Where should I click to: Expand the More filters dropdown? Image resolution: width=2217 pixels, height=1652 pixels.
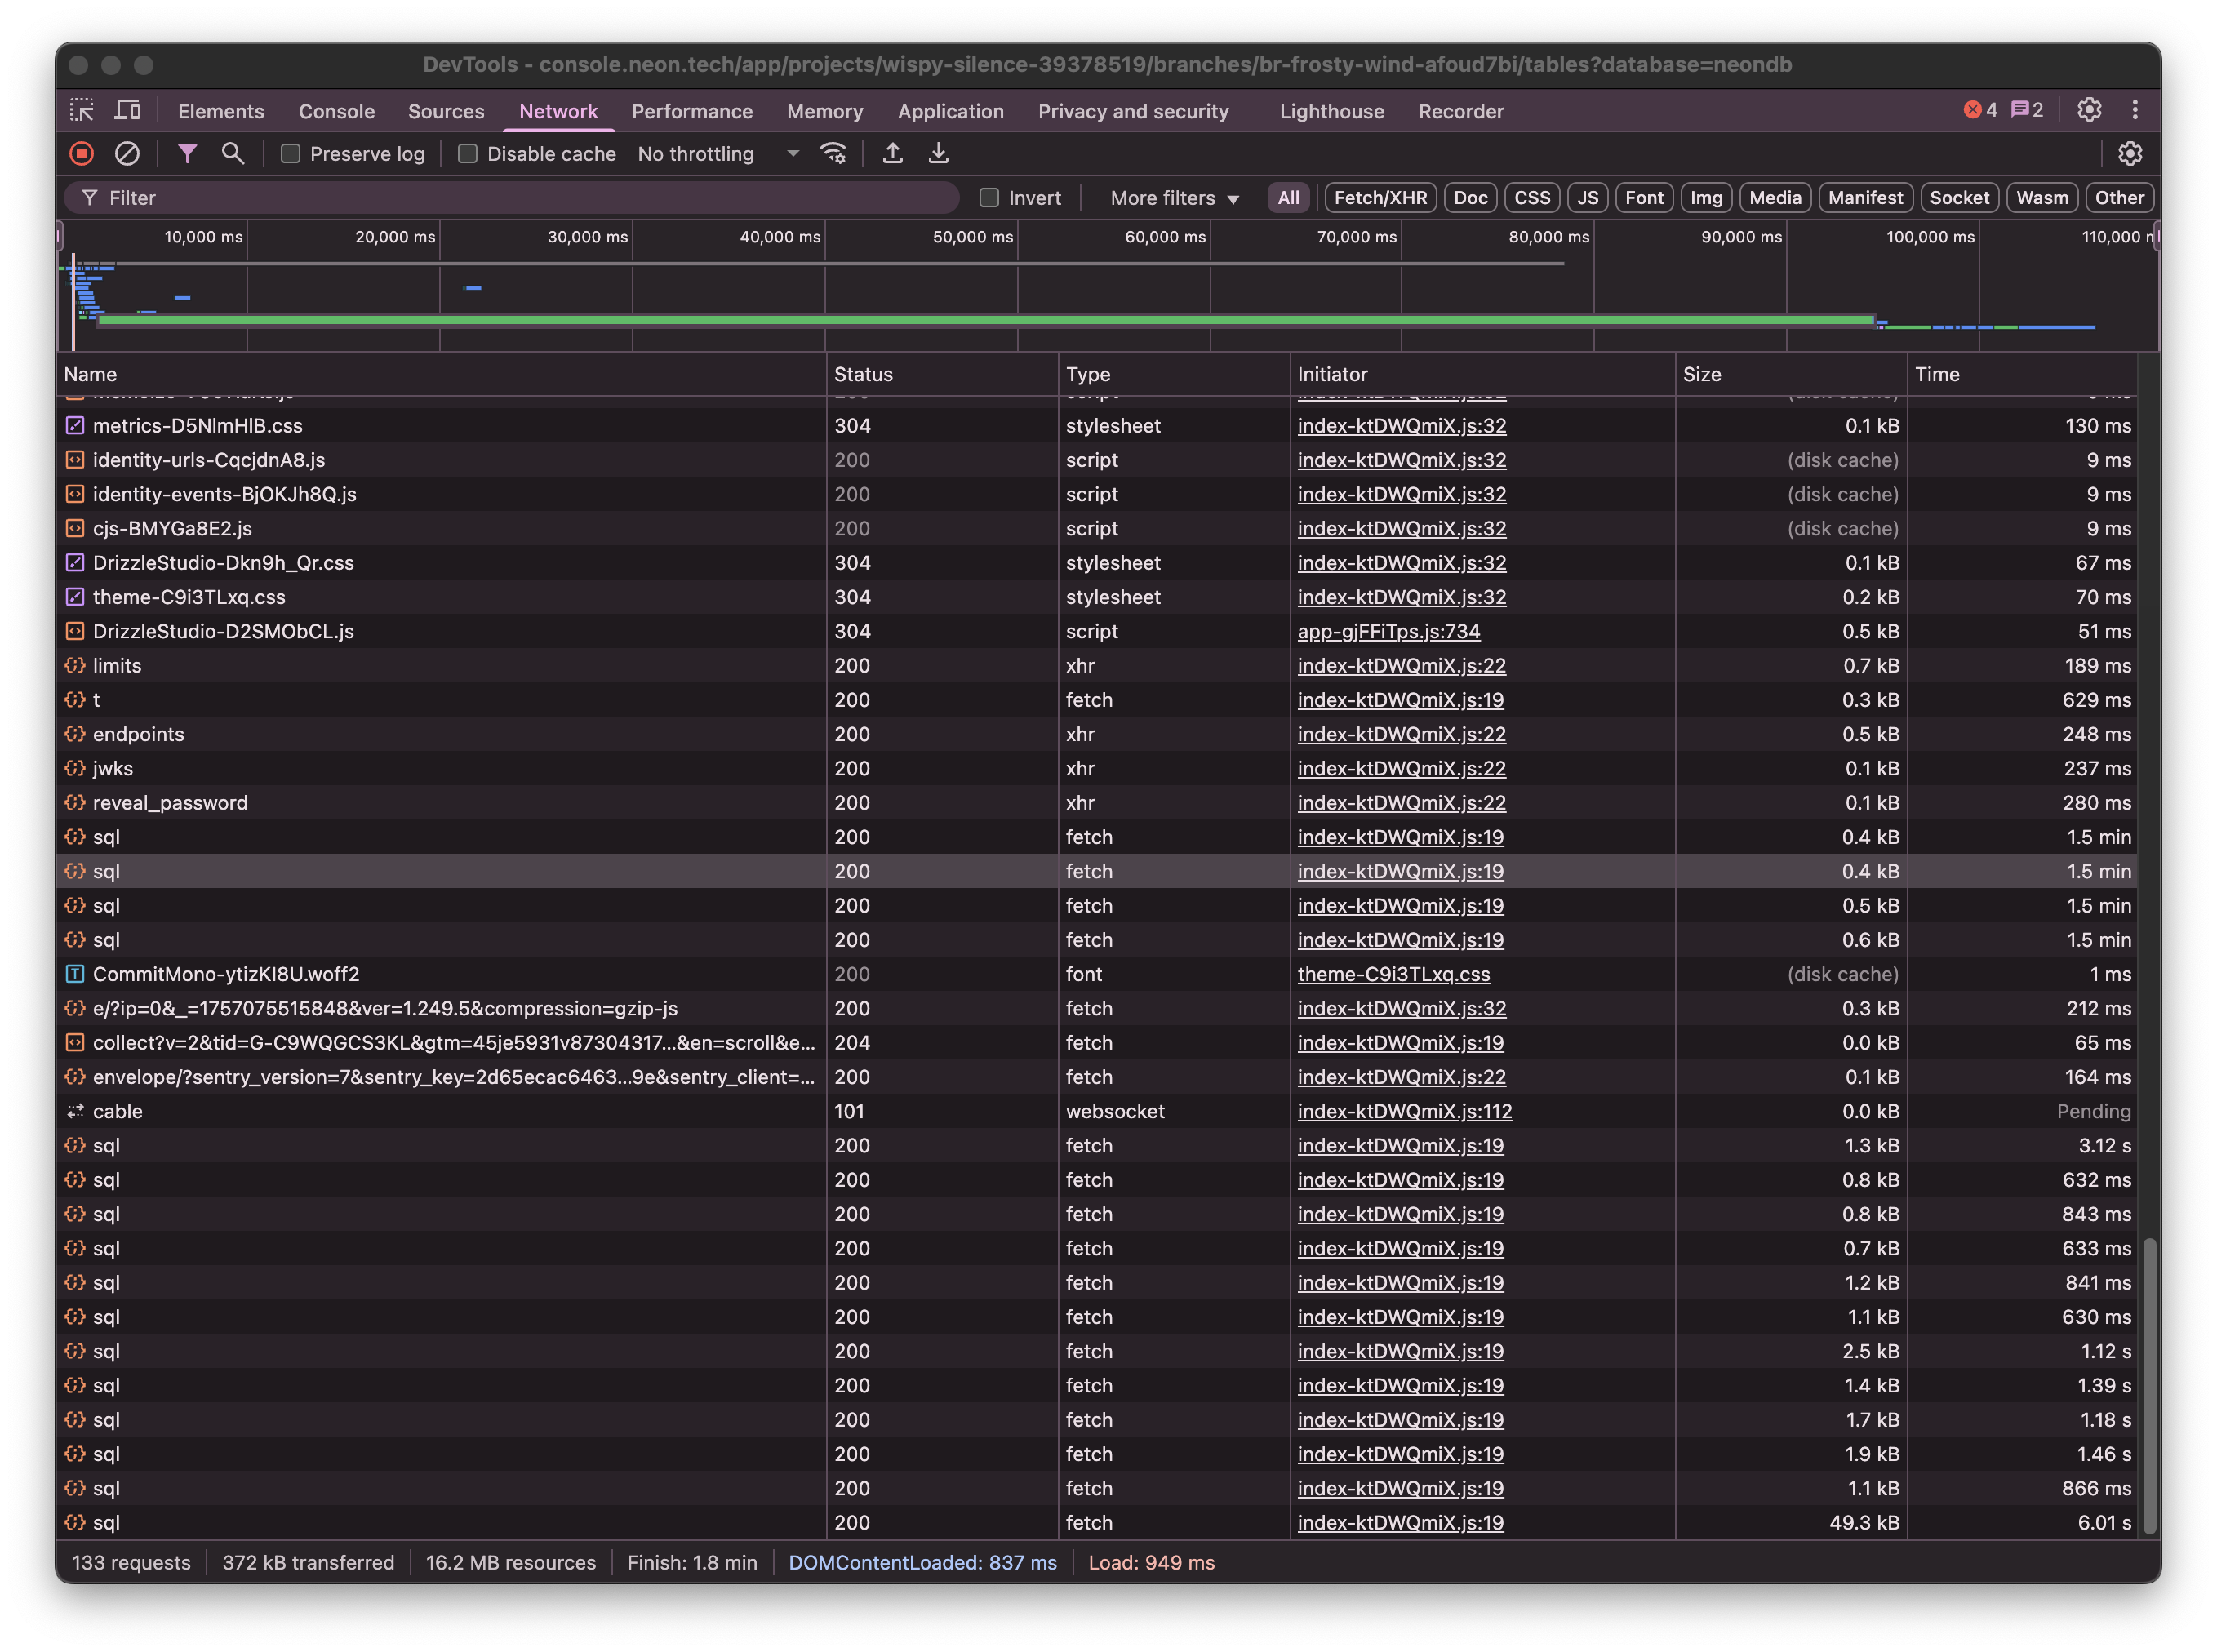[x=1174, y=198]
